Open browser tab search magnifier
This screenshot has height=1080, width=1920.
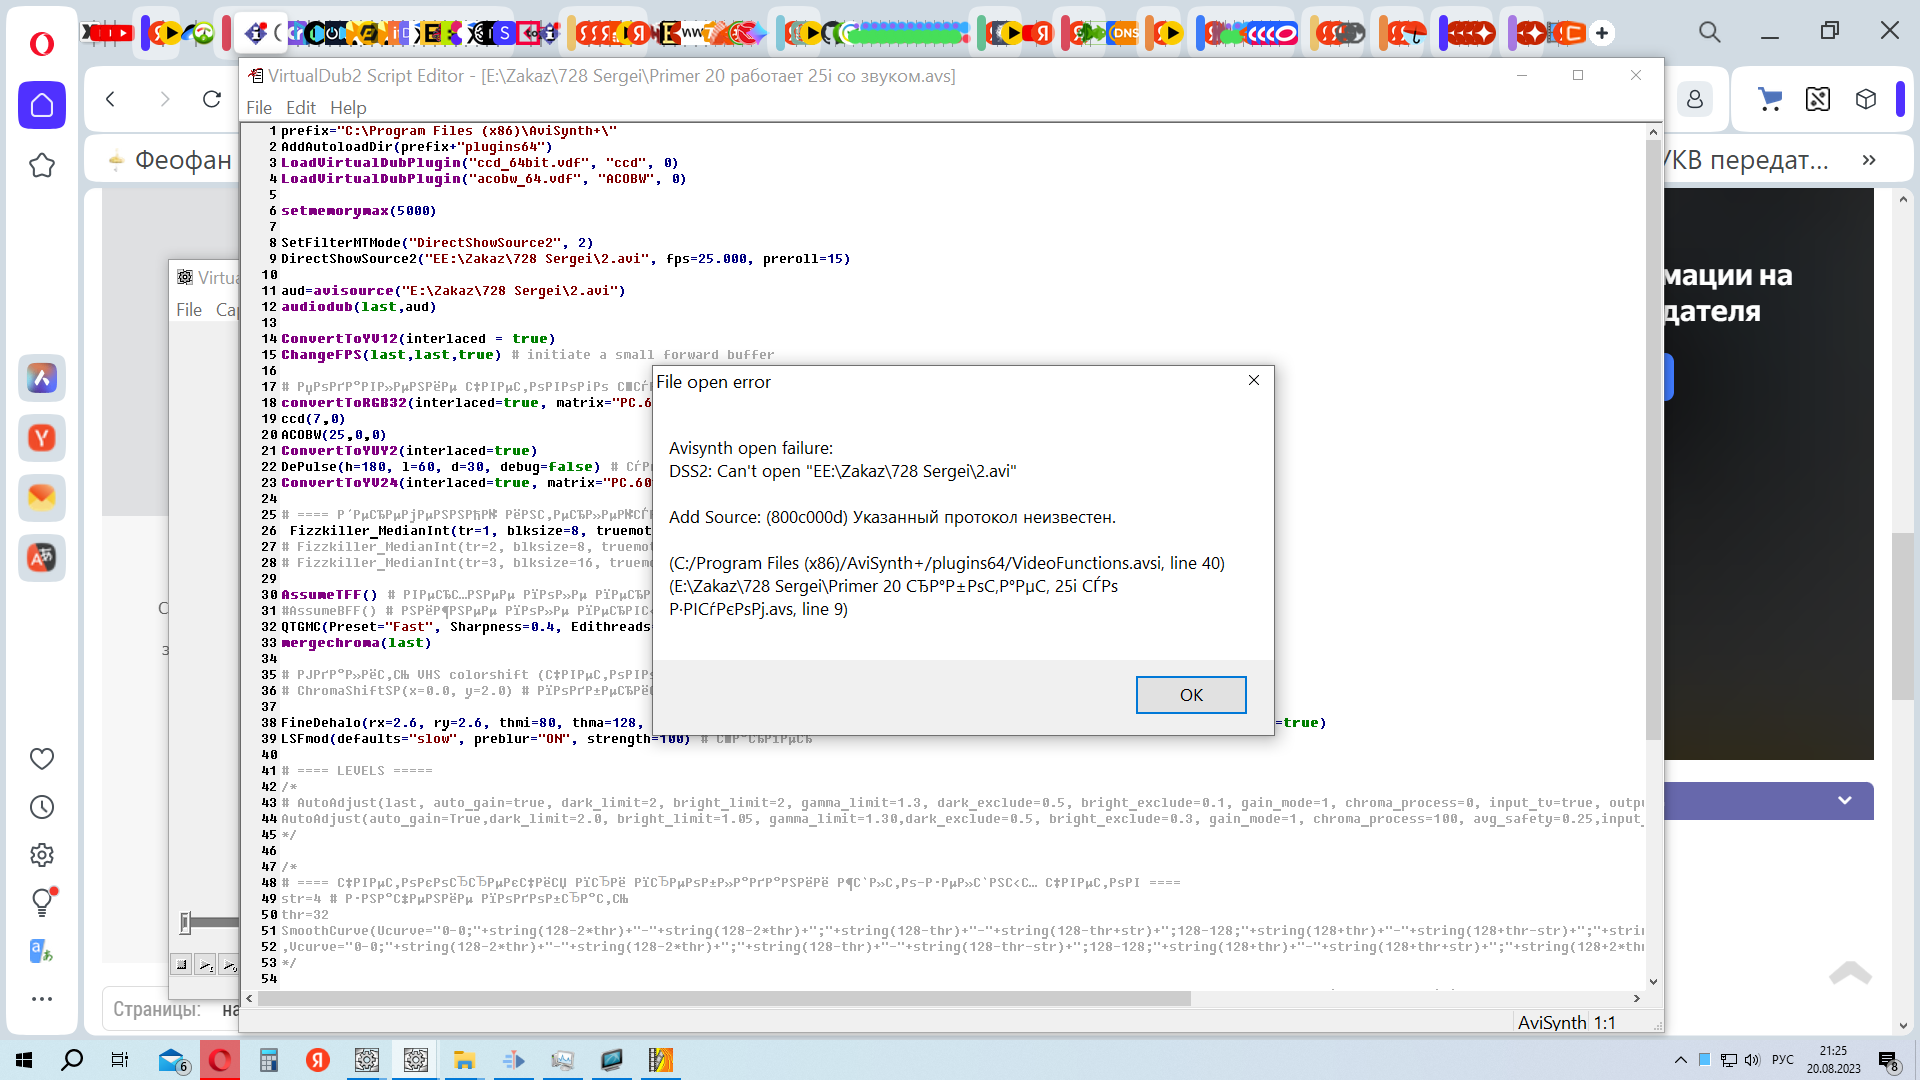[x=1710, y=32]
